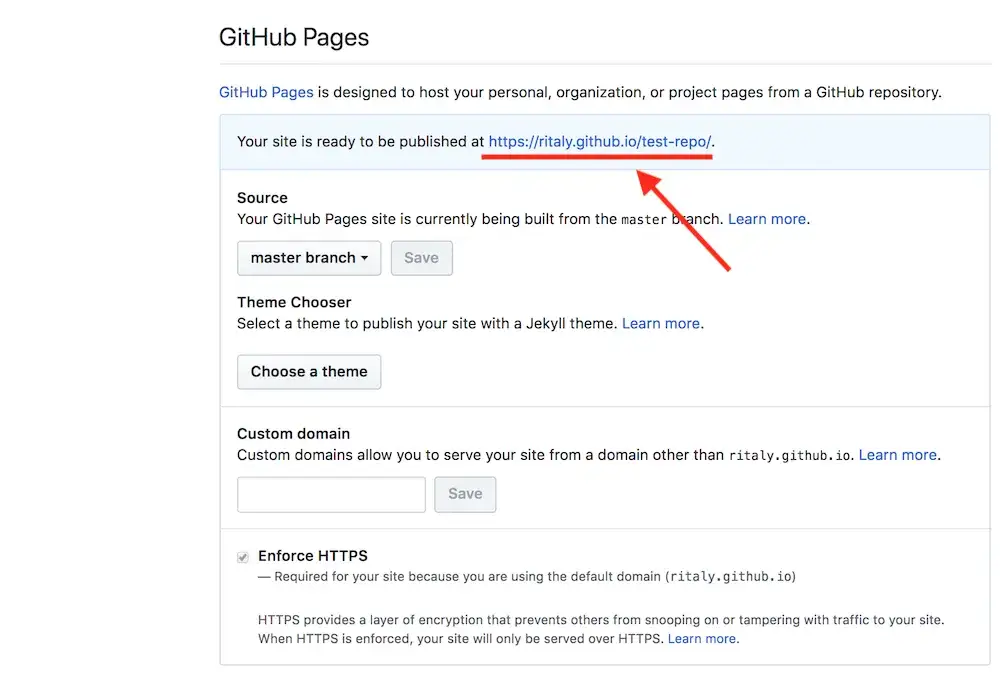
Task: Click Save next to custom domain field
Action: [465, 494]
